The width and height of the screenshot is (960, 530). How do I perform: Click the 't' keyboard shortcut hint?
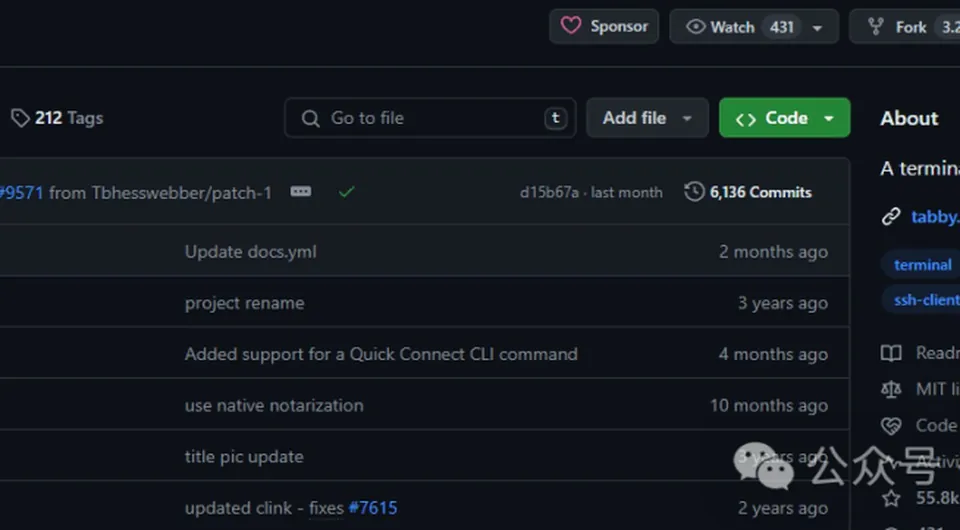click(x=555, y=118)
